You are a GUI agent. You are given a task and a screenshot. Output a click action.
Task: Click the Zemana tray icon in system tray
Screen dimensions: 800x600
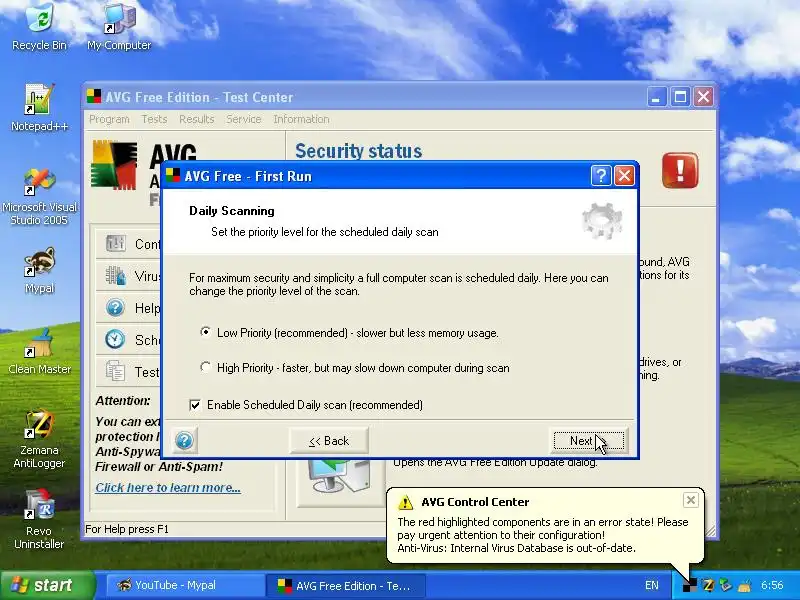708,585
